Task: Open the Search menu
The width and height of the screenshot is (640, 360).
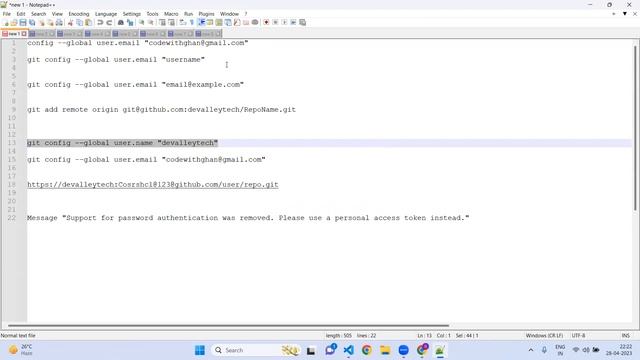Action: [38, 14]
